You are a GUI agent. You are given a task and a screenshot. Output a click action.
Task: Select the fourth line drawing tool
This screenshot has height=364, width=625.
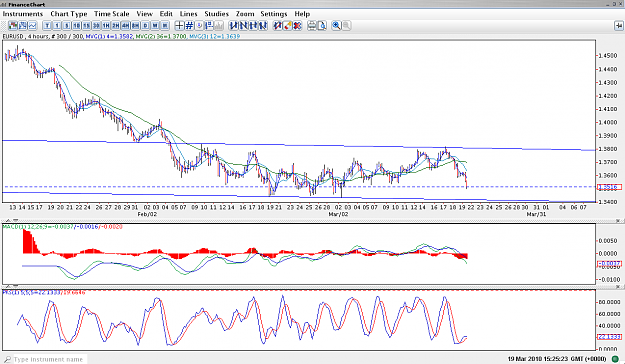pyautogui.click(x=263, y=26)
